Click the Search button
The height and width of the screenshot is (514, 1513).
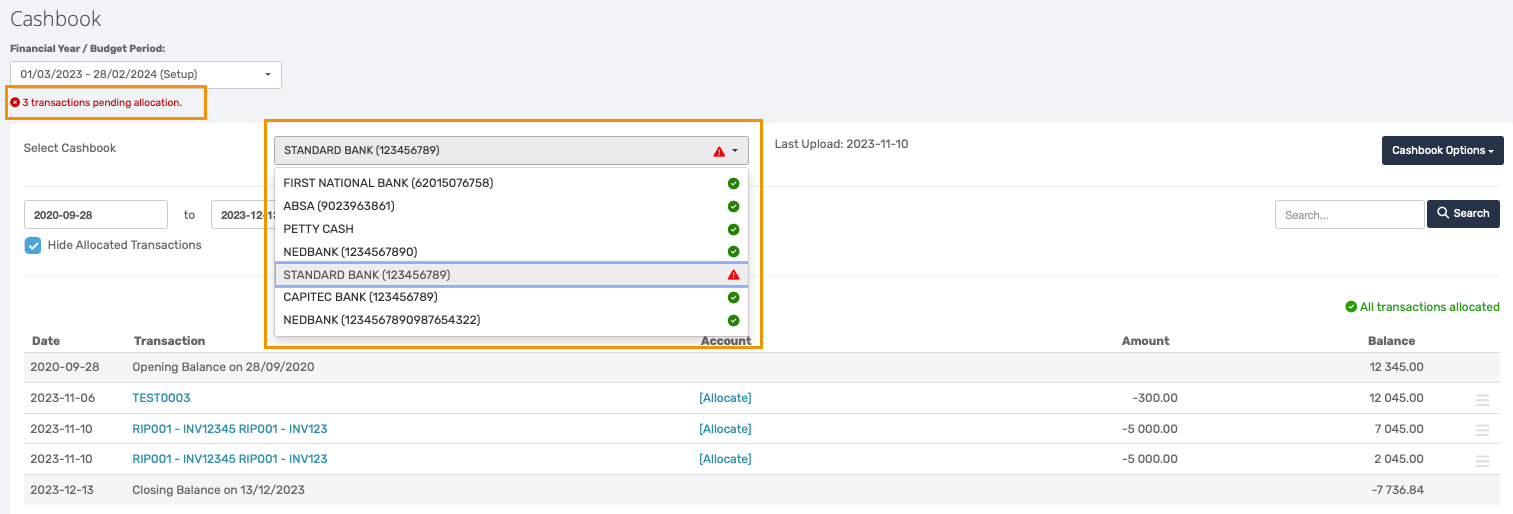1463,214
